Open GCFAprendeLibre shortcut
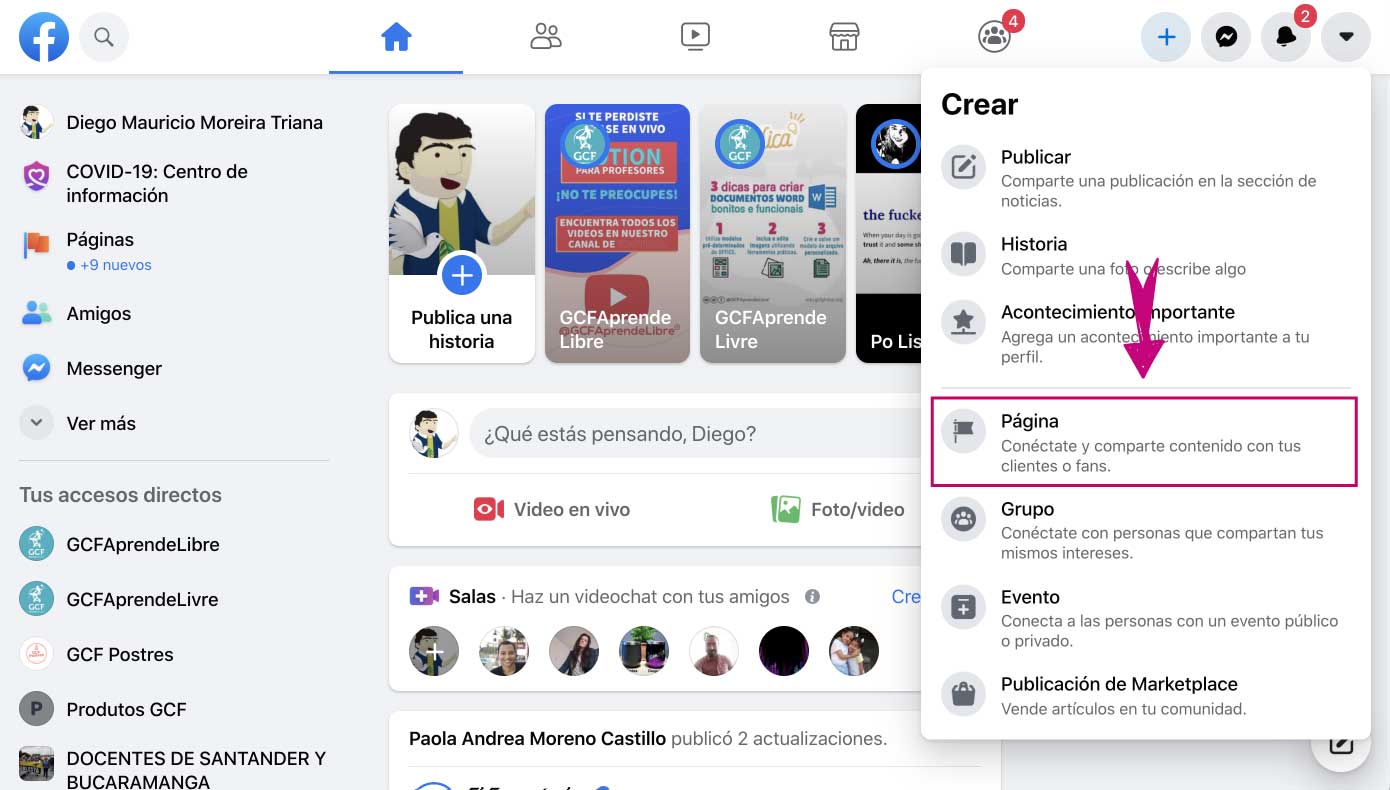Screen dimensions: 1390x790 click(172, 545)
